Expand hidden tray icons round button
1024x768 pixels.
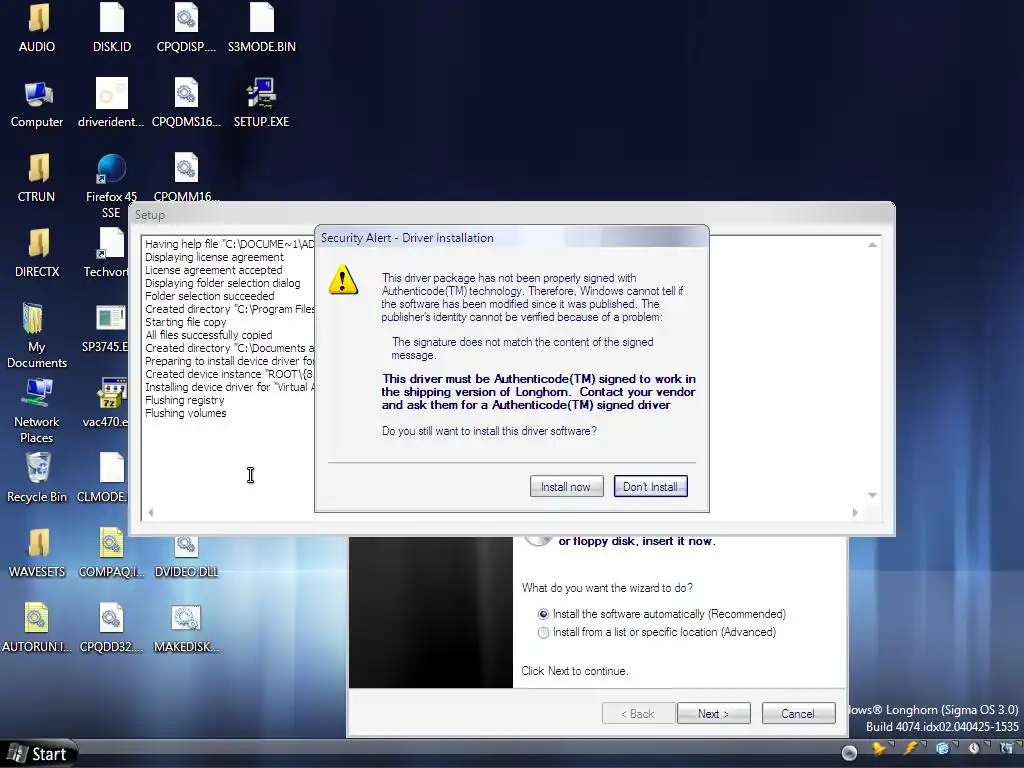[849, 753]
